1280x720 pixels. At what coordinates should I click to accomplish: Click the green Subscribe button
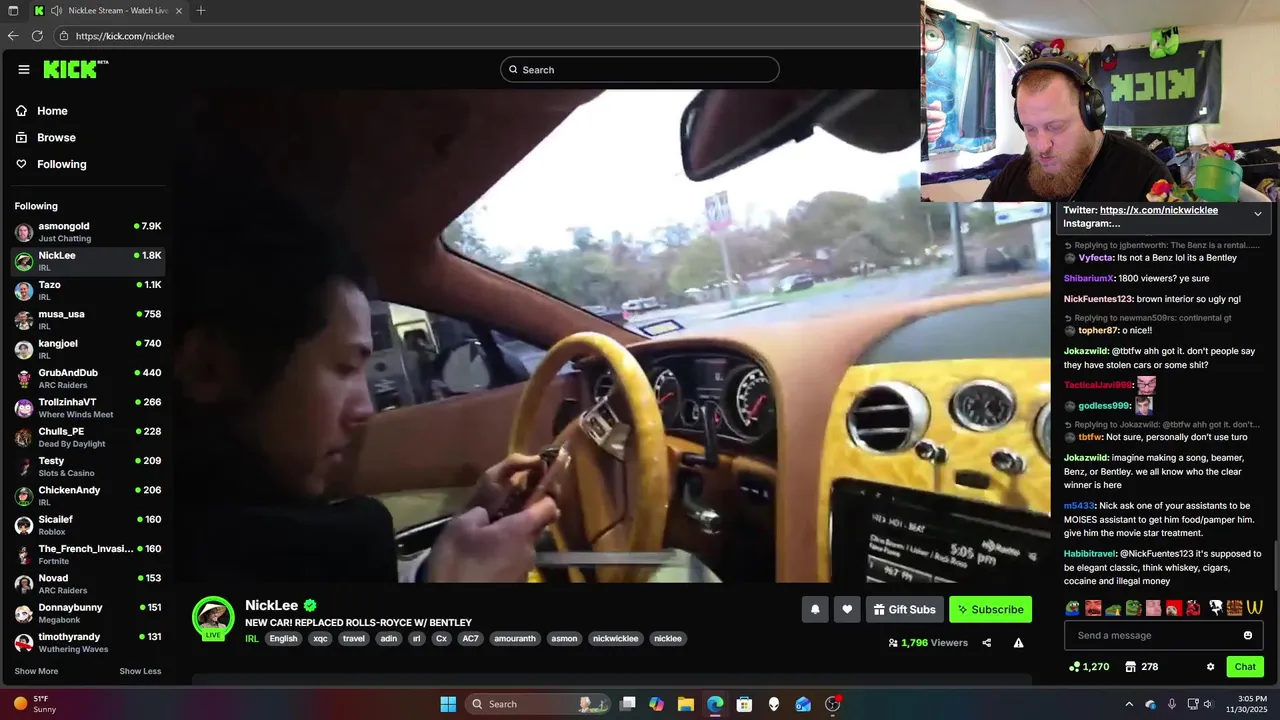(990, 609)
